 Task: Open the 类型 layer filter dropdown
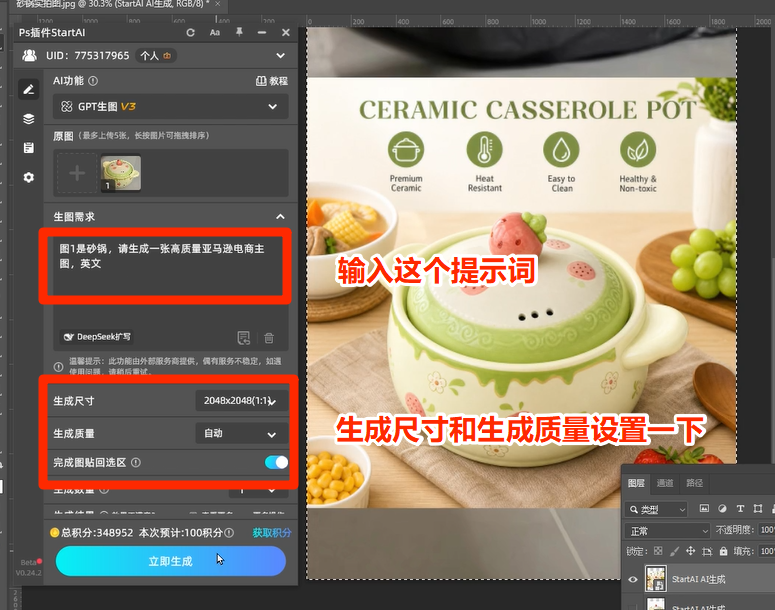click(657, 509)
